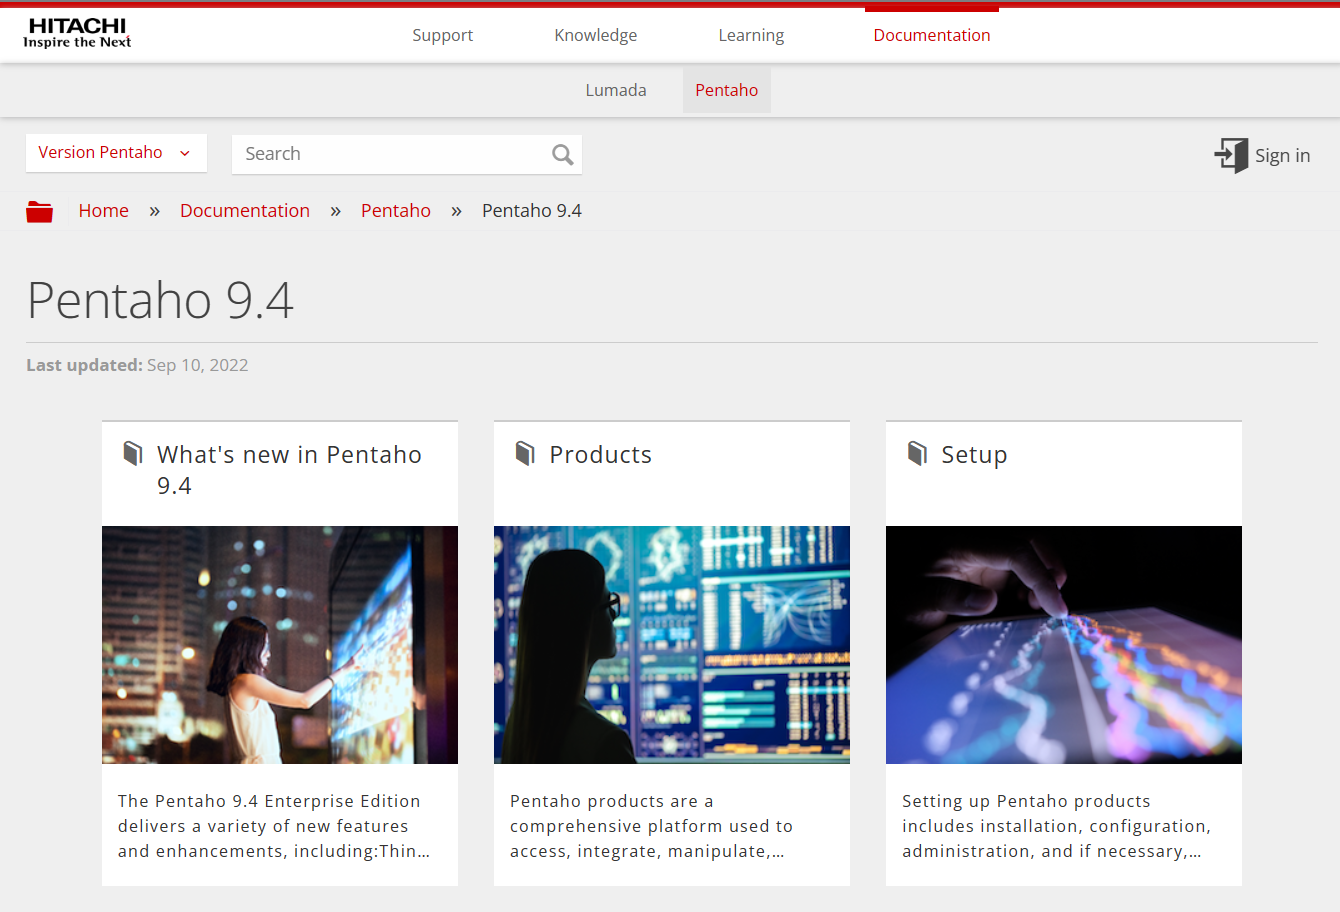Open the Setup card title

point(974,455)
